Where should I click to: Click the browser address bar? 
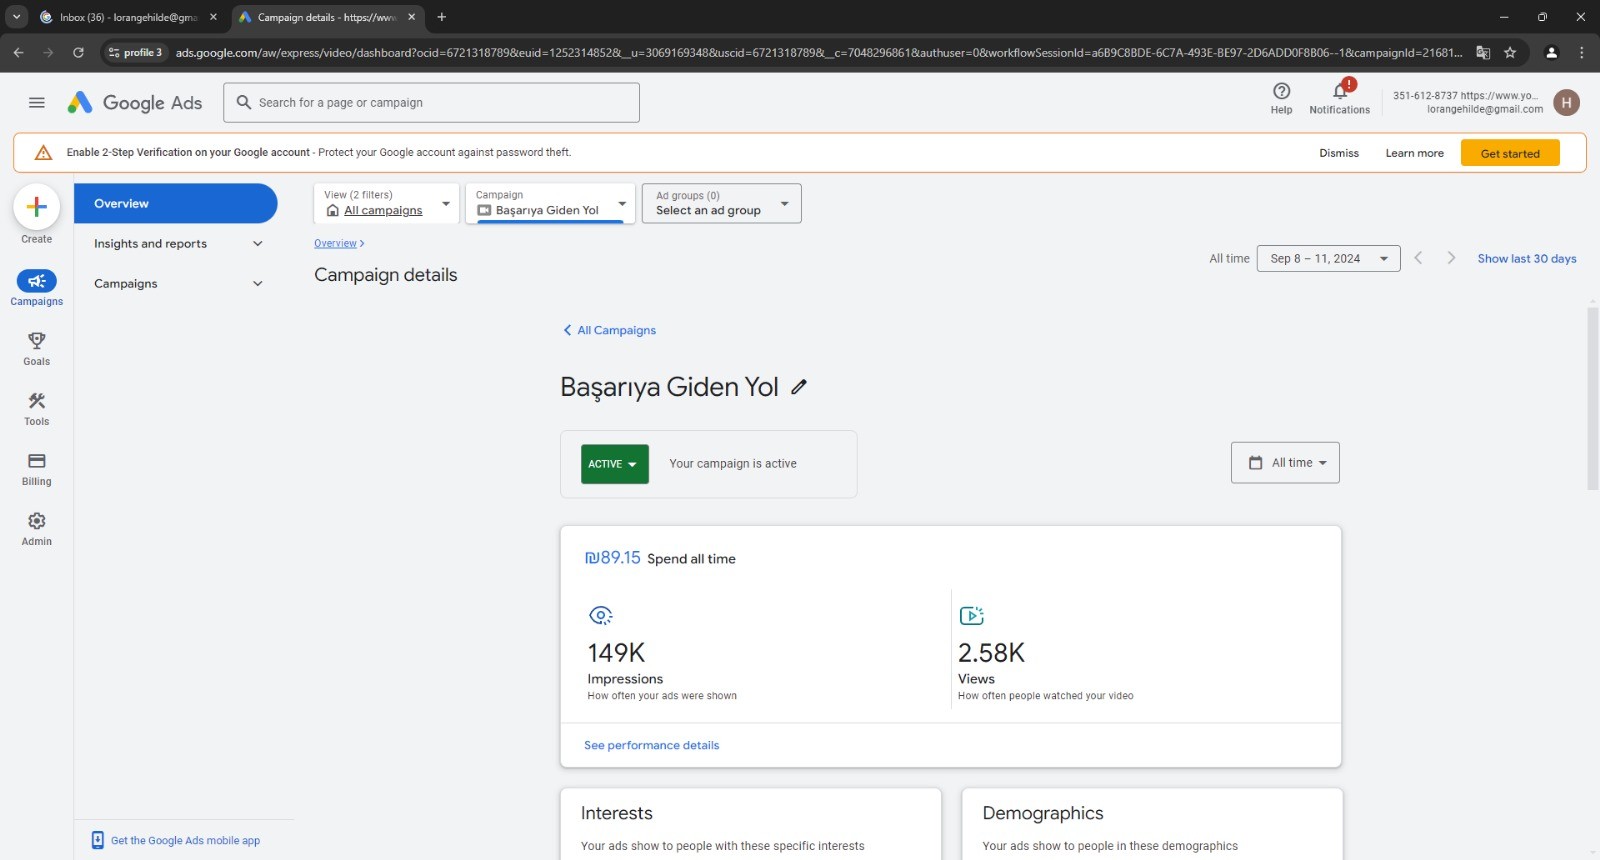817,52
